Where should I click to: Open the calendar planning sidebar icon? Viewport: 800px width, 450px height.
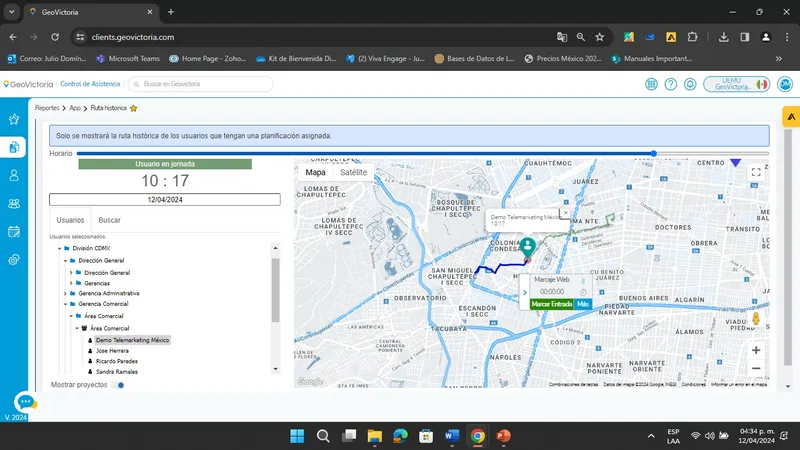tap(14, 232)
